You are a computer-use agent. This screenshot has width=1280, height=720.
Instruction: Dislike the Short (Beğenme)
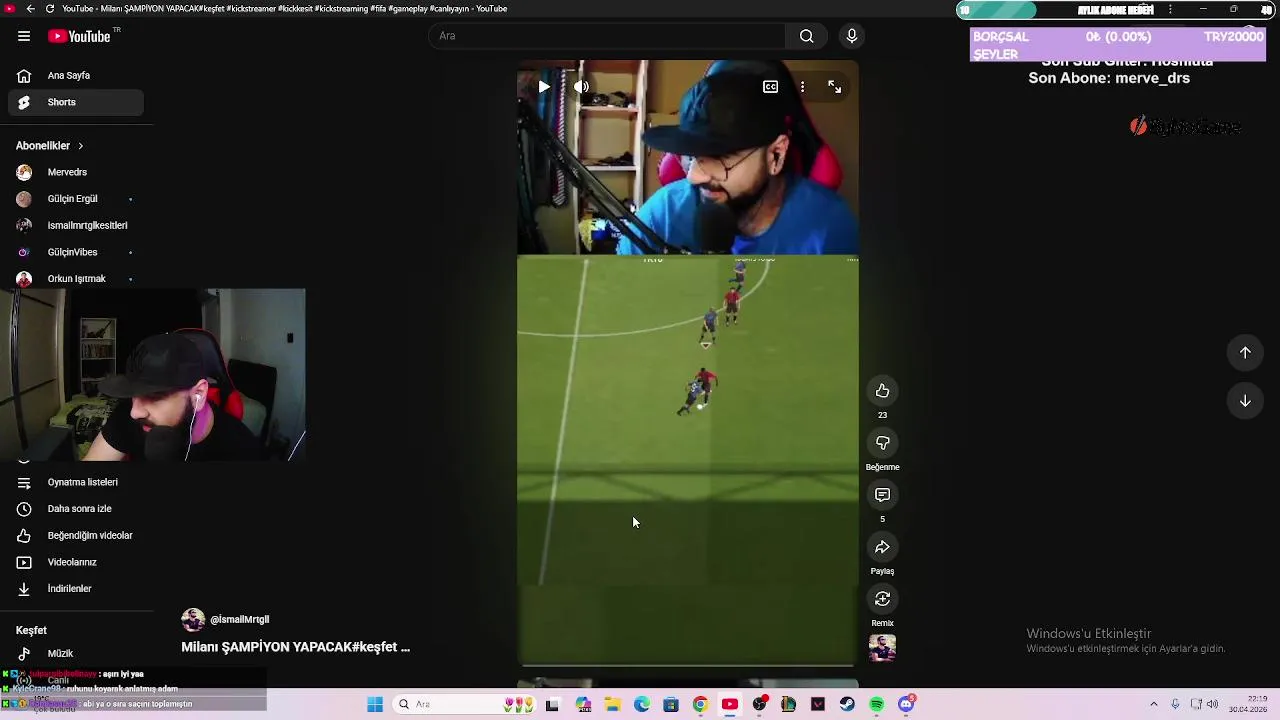coord(882,443)
